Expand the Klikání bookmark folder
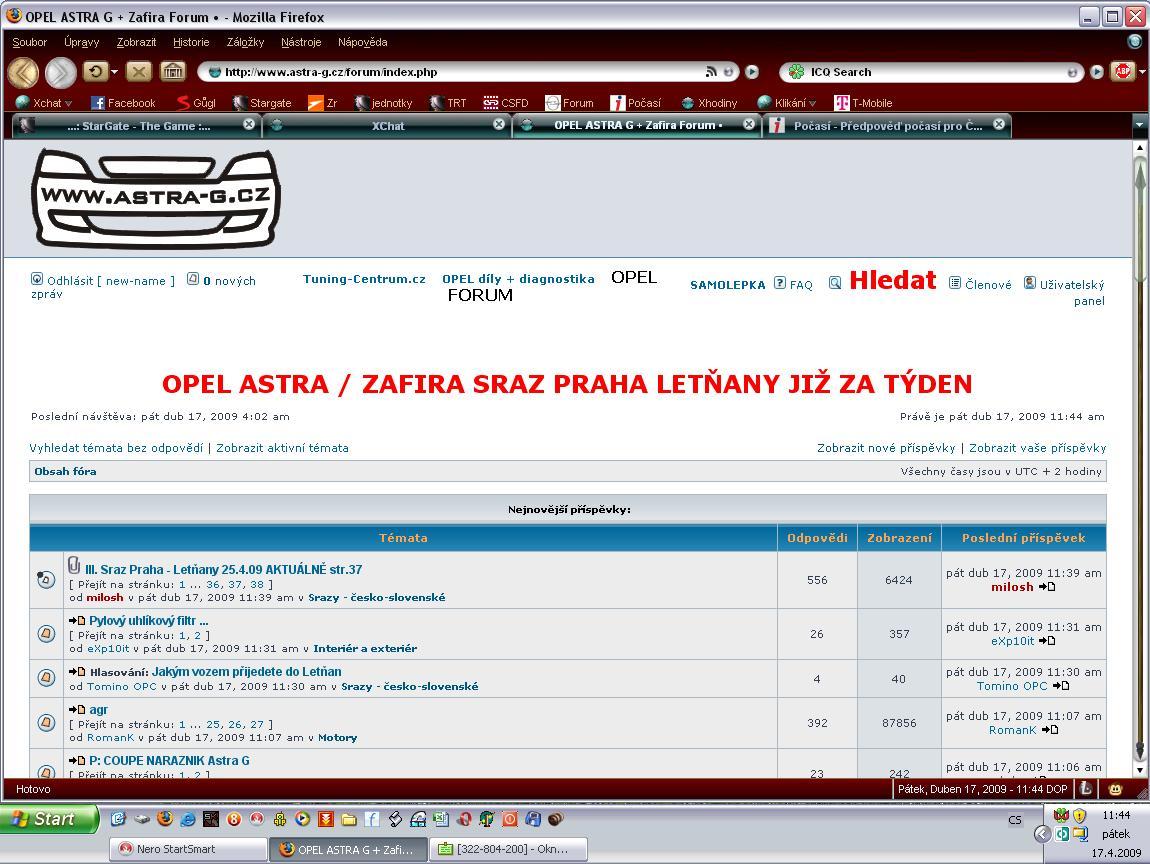Viewport: 1150px width, 864px height. [787, 103]
